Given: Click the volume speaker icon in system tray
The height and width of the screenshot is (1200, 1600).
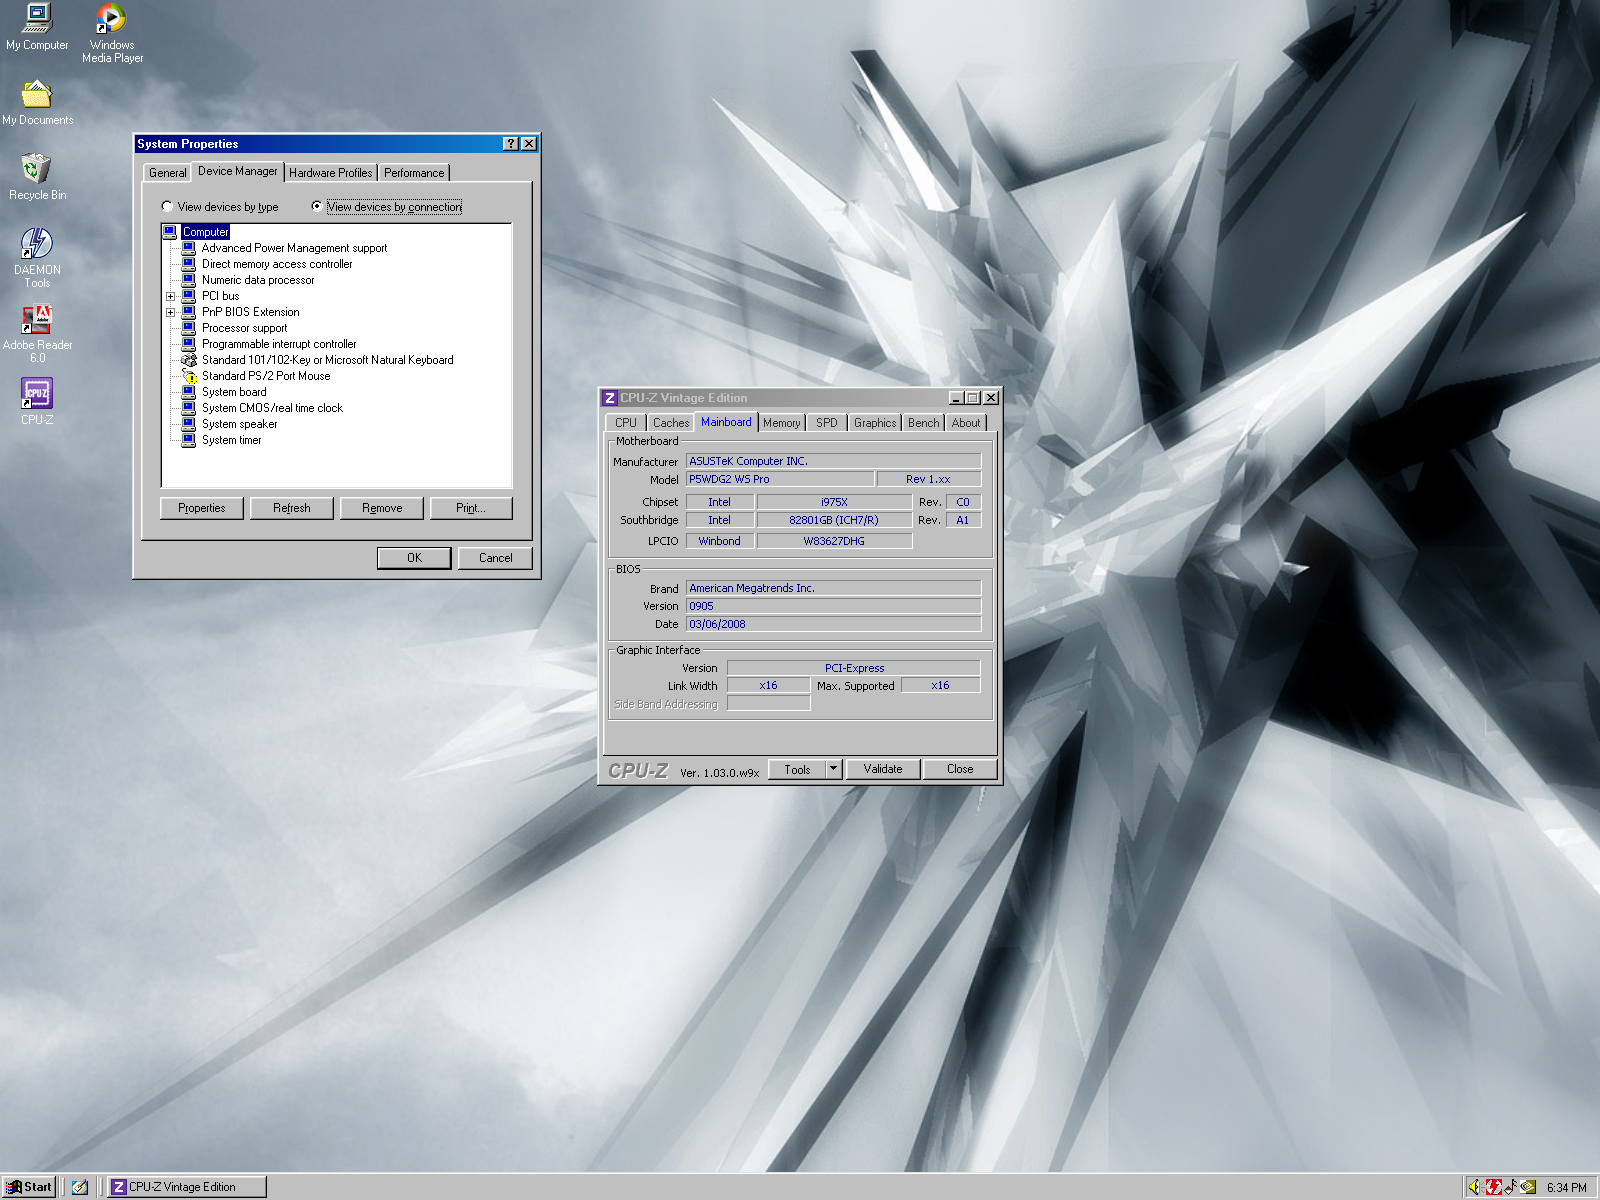Looking at the screenshot, I should click(x=1474, y=1187).
